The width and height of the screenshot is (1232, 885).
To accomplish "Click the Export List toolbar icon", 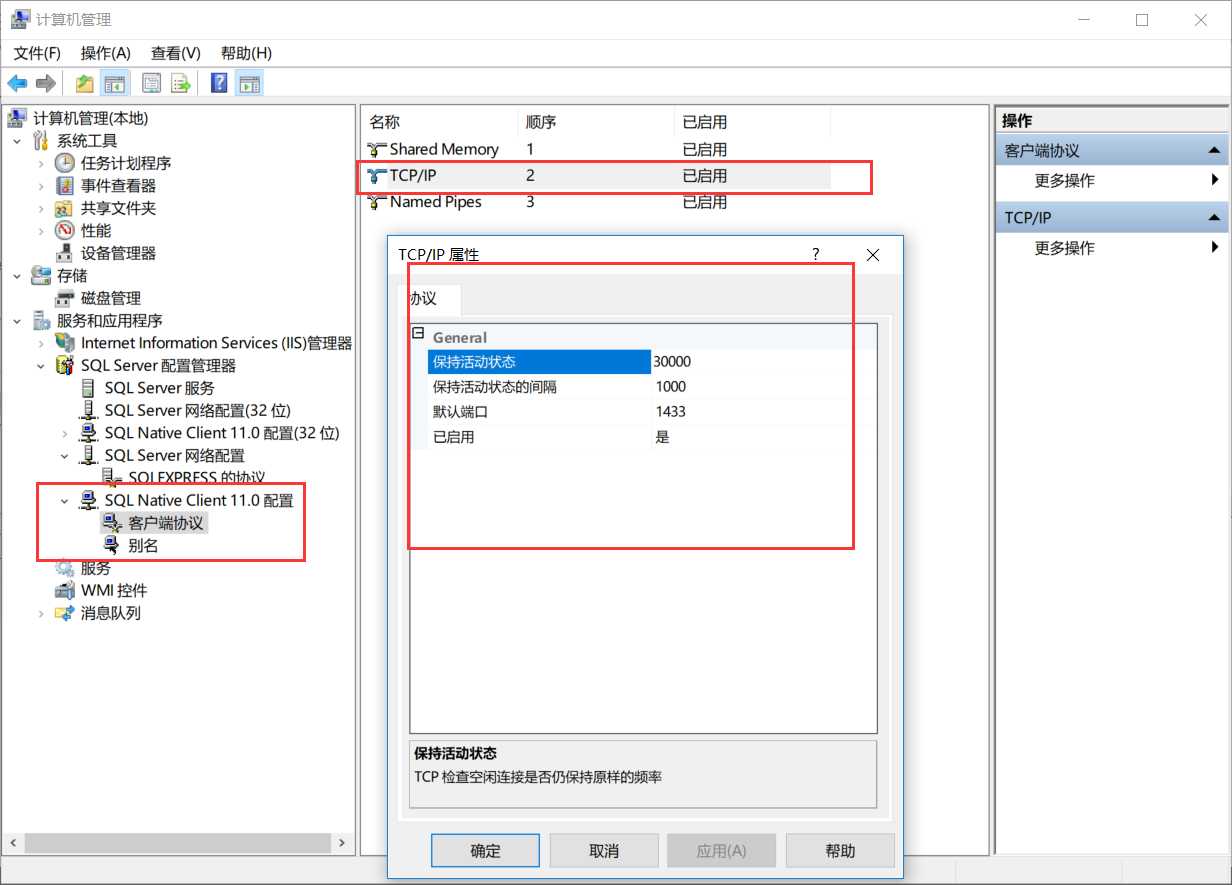I will click(181, 84).
